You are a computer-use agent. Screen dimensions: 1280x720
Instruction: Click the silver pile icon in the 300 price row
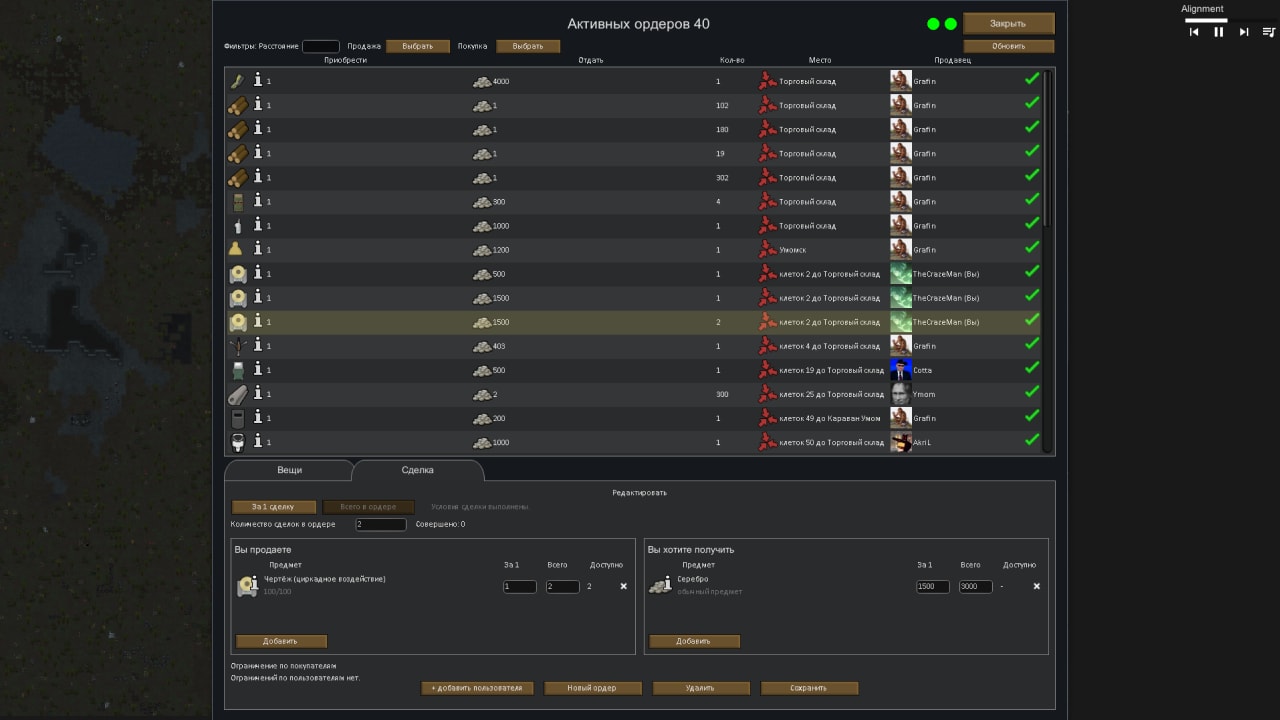pos(482,202)
